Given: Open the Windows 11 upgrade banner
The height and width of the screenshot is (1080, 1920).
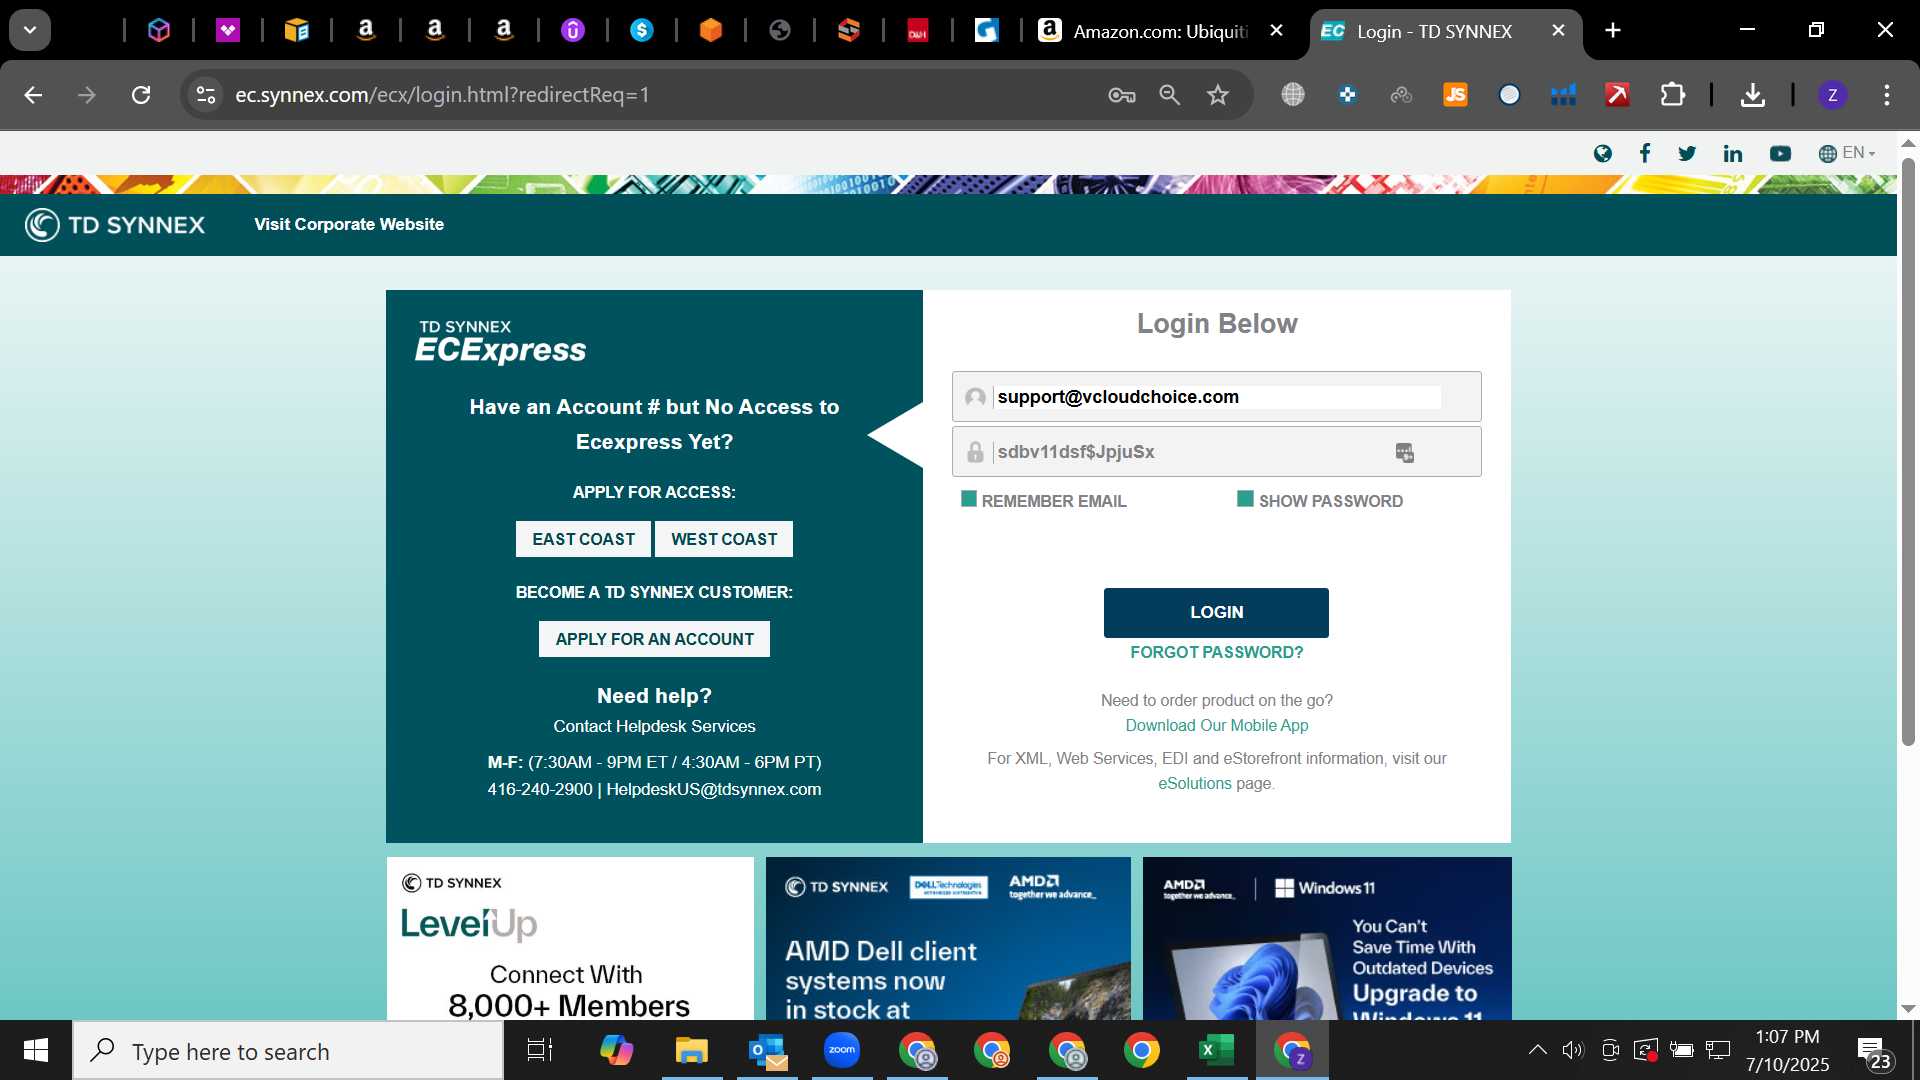Looking at the screenshot, I should pos(1327,938).
